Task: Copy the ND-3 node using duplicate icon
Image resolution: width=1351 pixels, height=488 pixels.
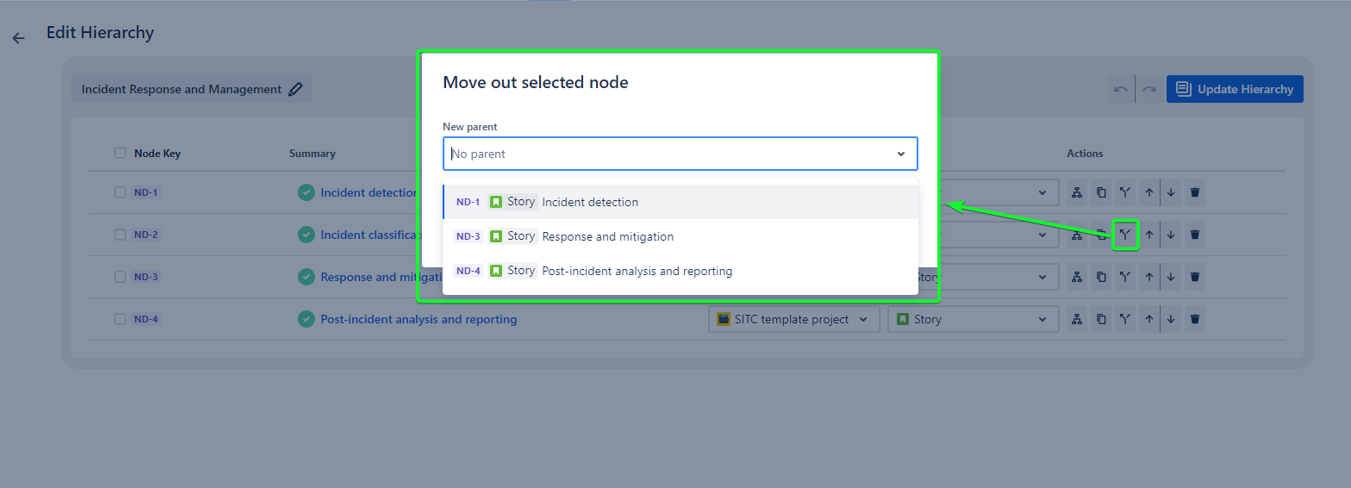Action: click(x=1101, y=277)
